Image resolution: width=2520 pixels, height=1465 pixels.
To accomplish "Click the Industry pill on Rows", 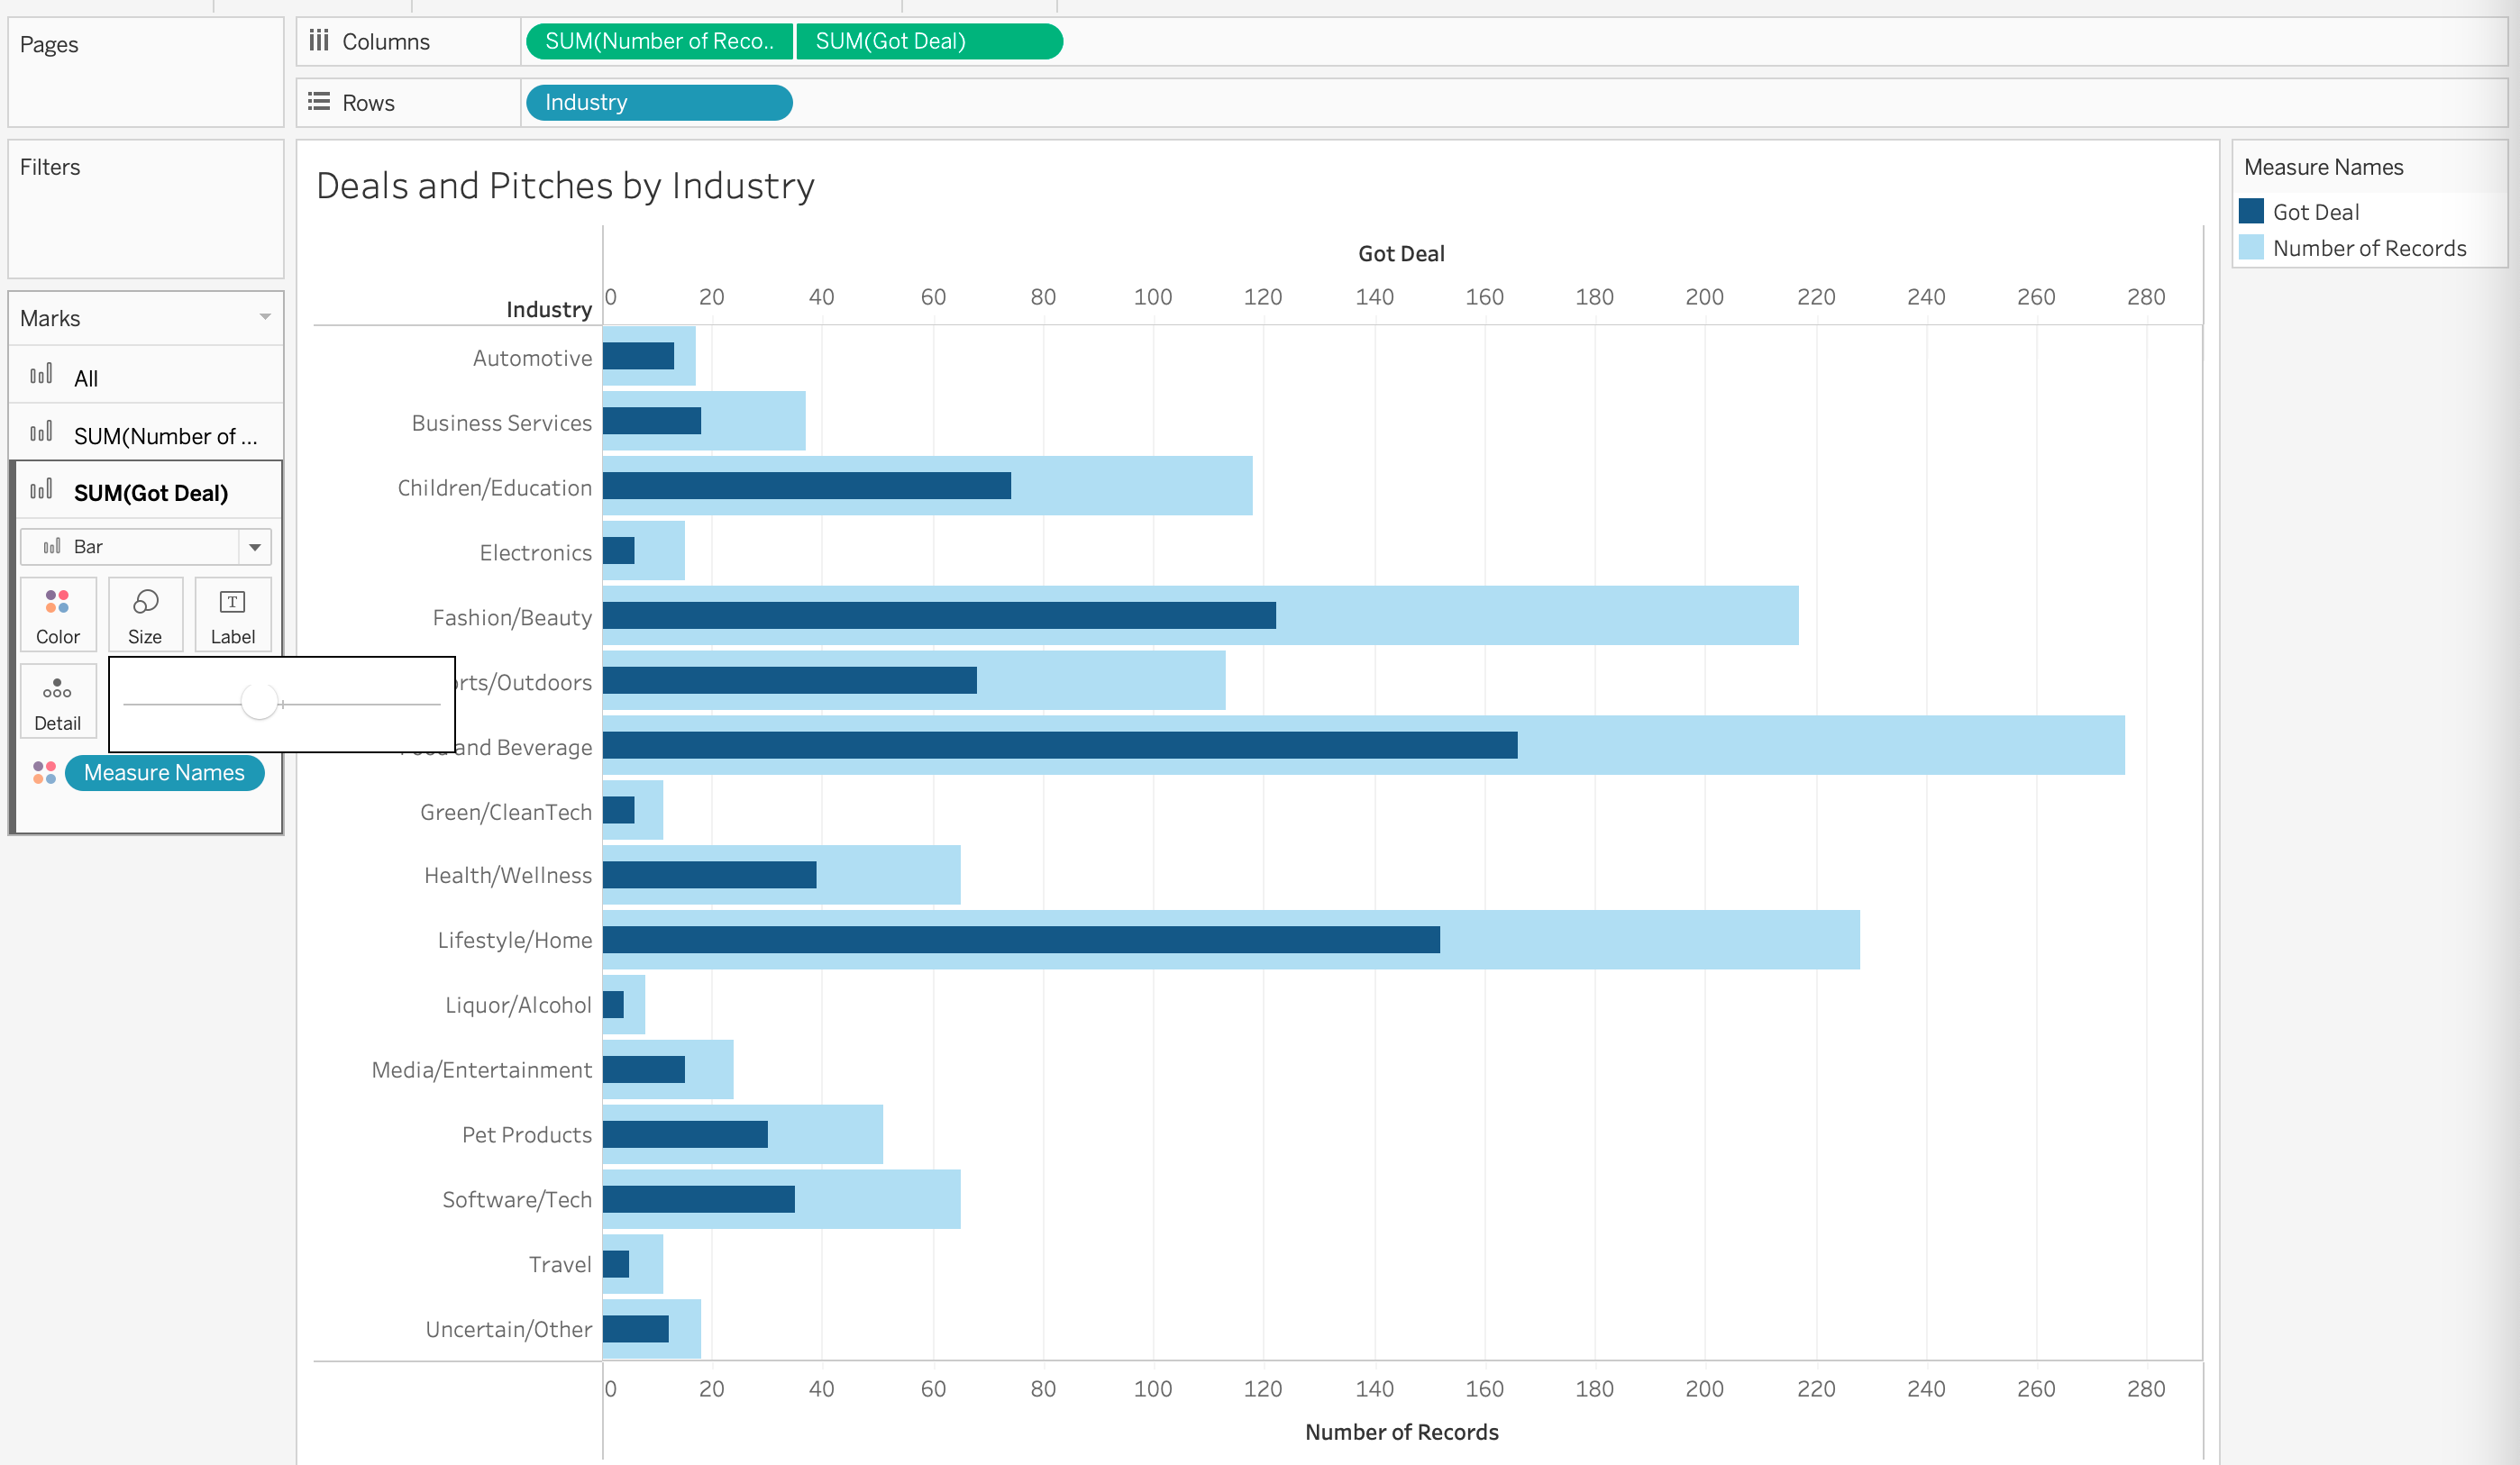I will [658, 102].
